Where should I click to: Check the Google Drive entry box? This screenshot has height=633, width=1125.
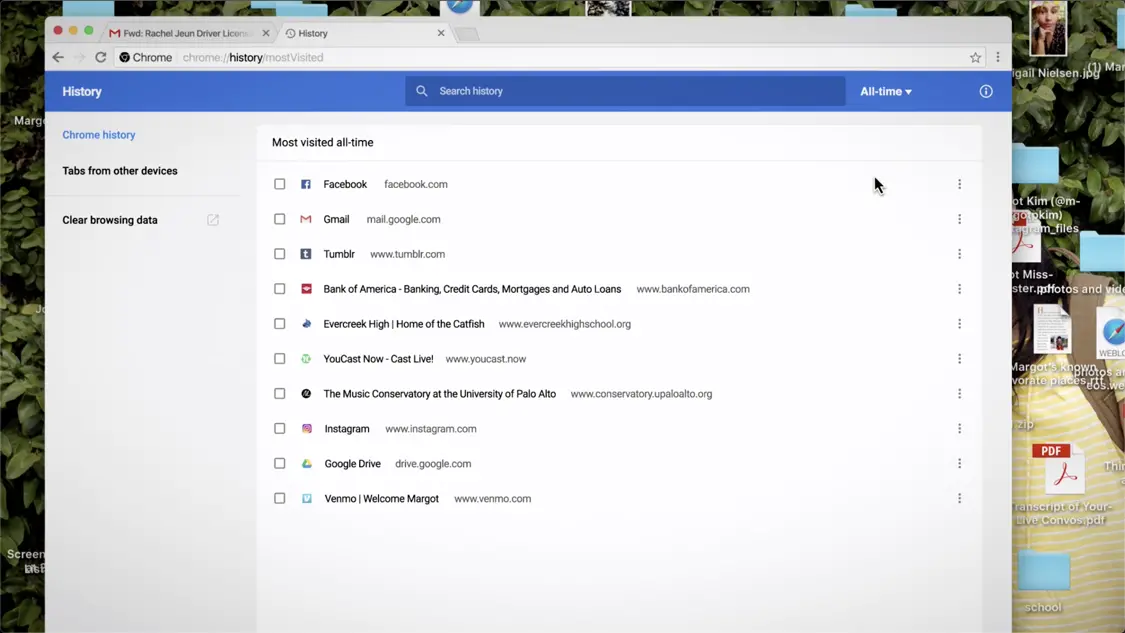[x=280, y=464]
